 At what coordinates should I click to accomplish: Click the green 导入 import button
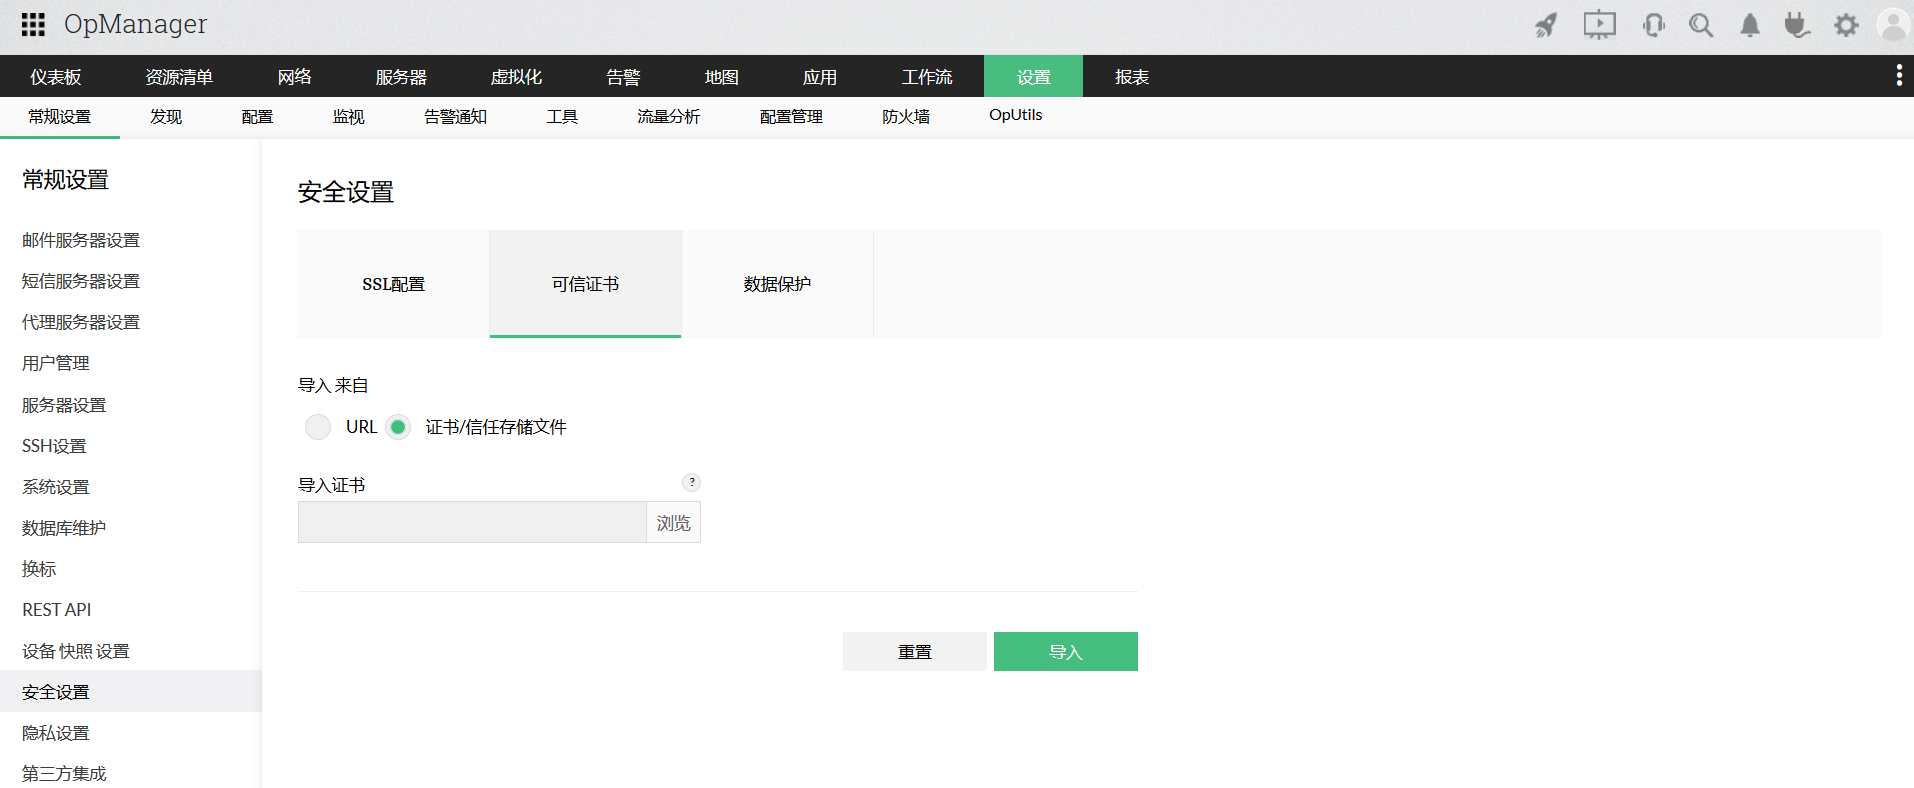click(x=1065, y=652)
